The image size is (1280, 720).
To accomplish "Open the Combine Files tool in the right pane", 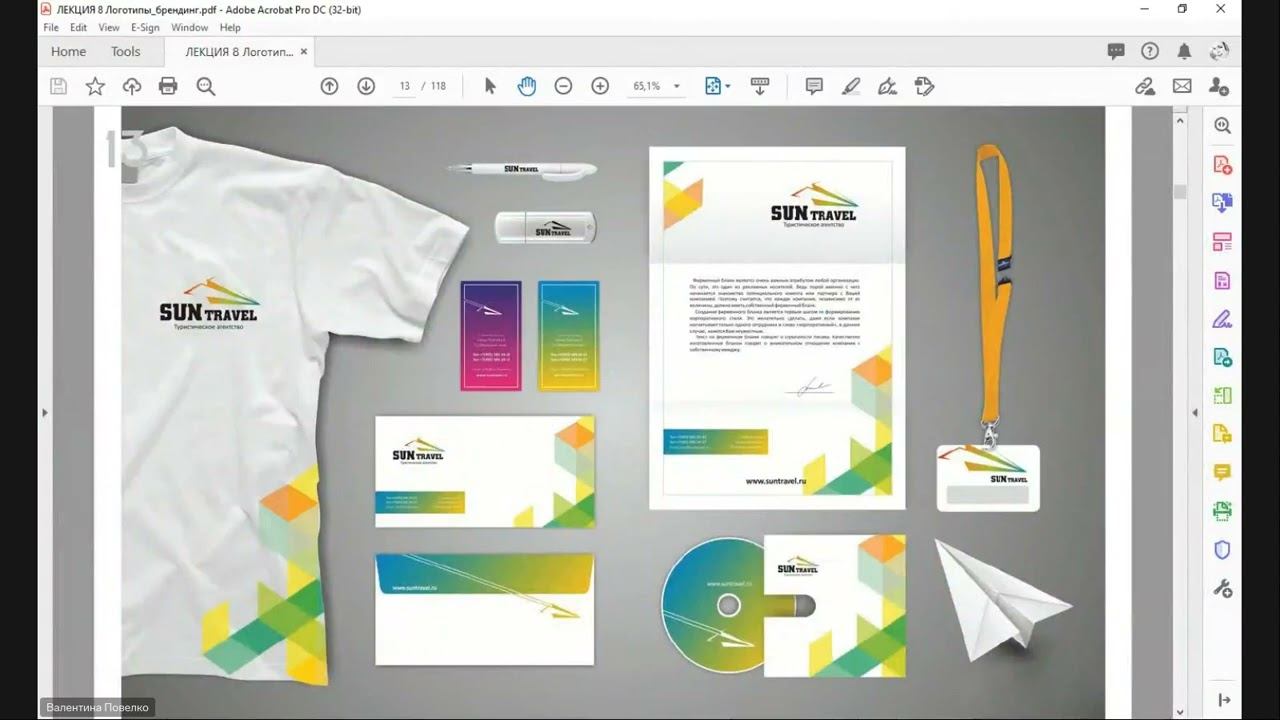I will 1222,203.
